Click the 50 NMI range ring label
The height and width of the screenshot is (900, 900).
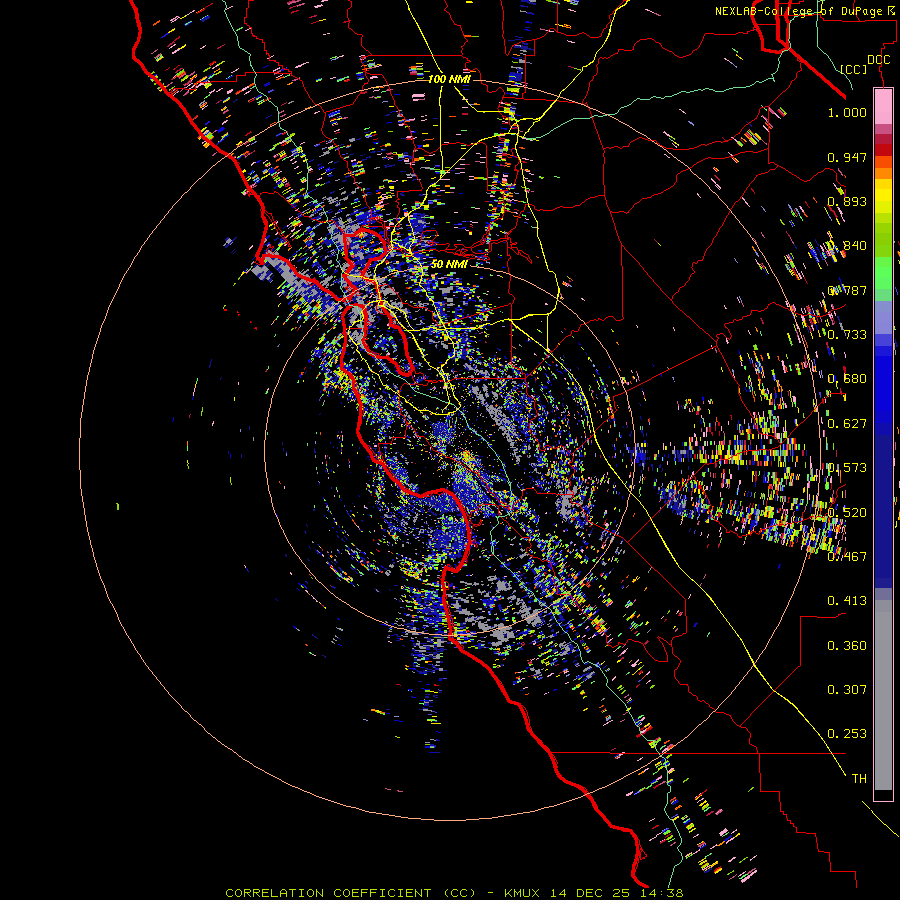[x=449, y=264]
